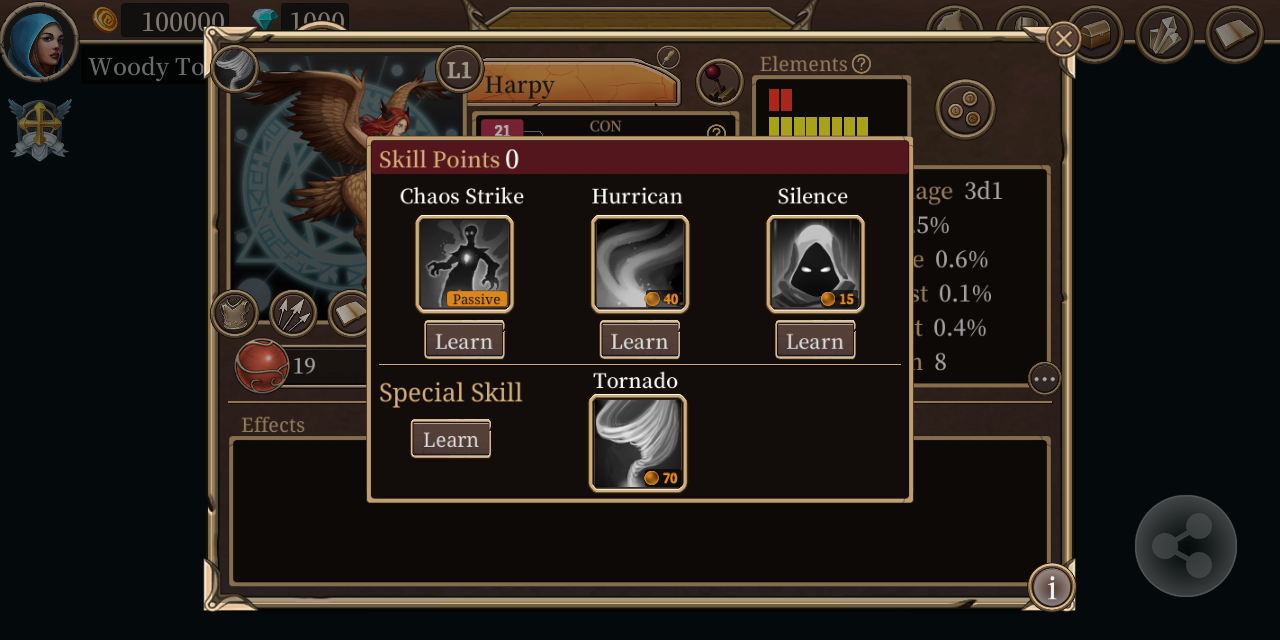Select the Chaos Strike passive skill icon

[x=464, y=264]
